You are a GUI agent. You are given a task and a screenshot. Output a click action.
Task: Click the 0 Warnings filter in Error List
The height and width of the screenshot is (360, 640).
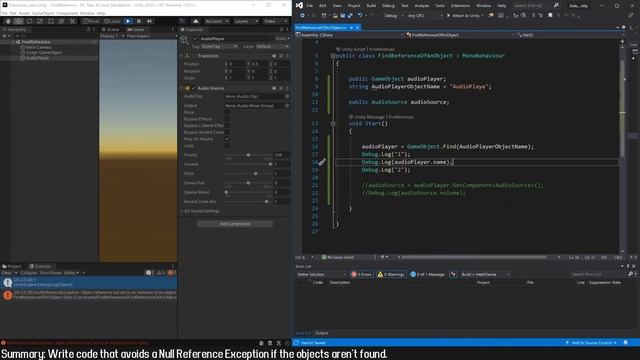[391, 274]
